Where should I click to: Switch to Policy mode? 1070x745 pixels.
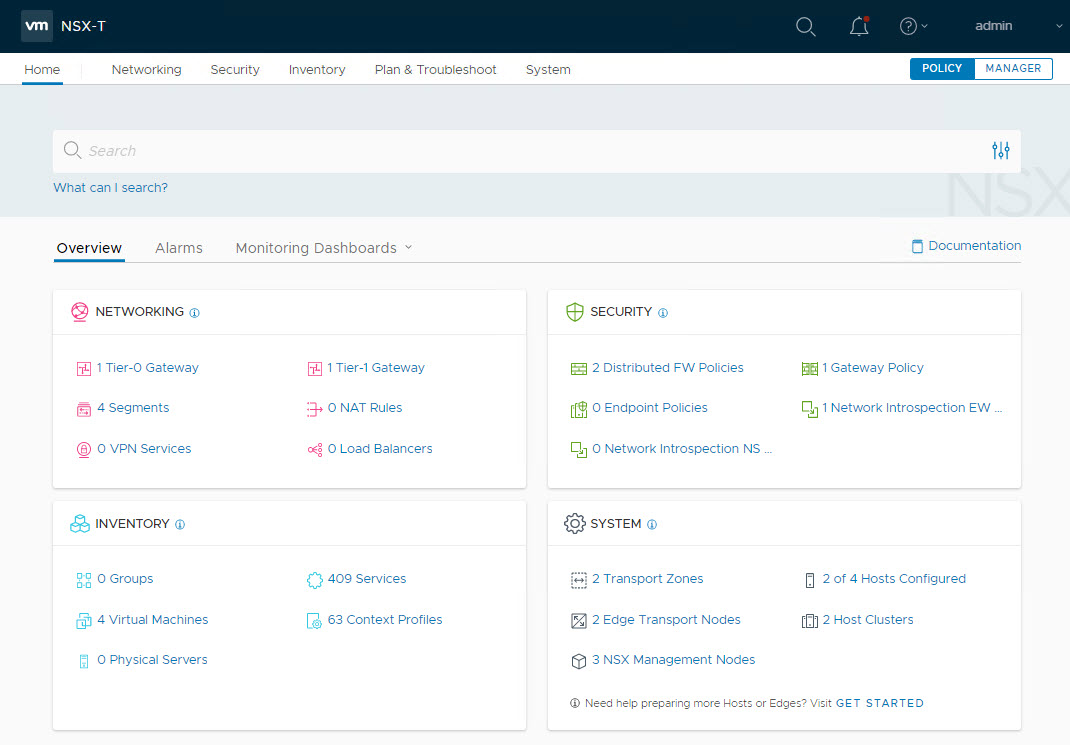(x=942, y=69)
